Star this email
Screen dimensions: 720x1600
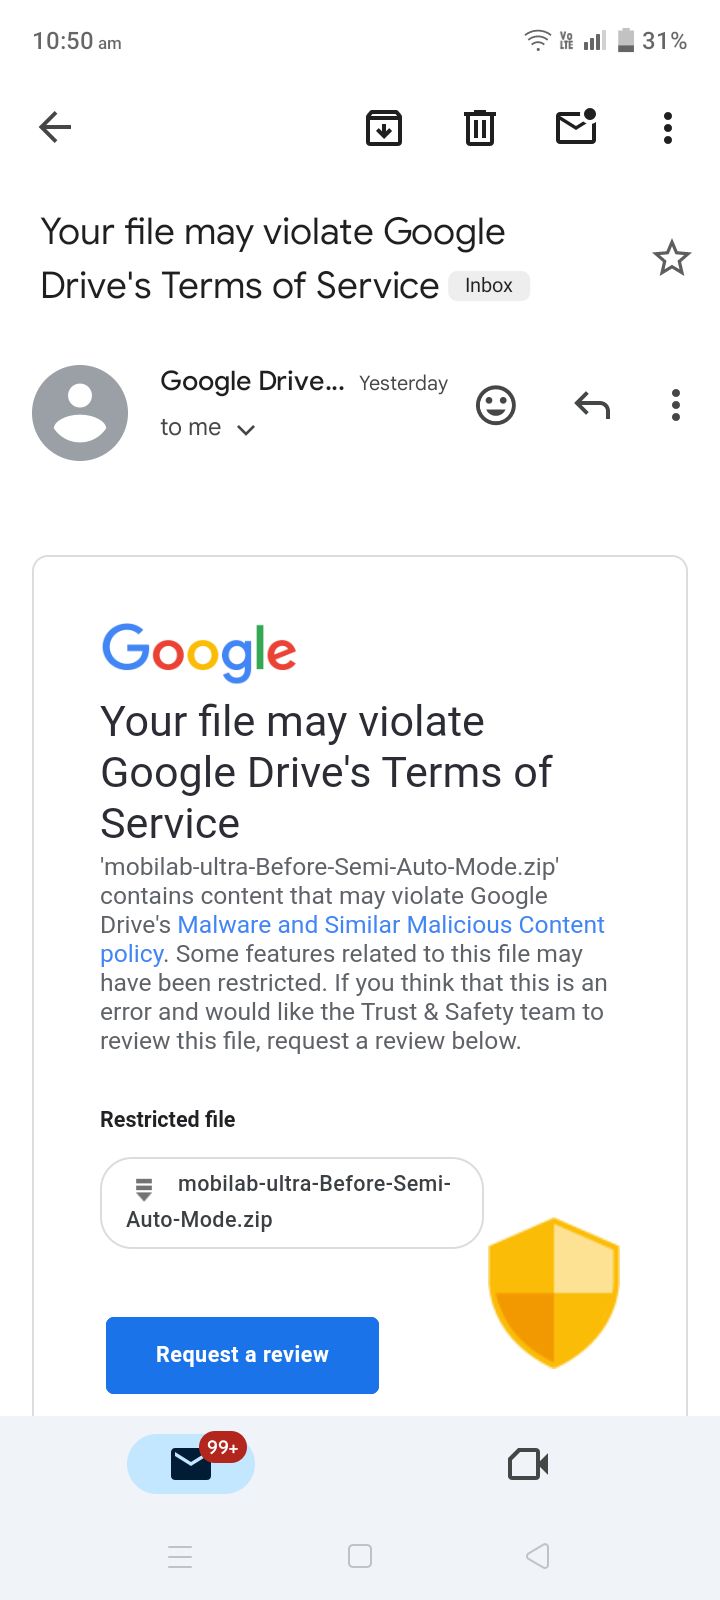(x=671, y=259)
